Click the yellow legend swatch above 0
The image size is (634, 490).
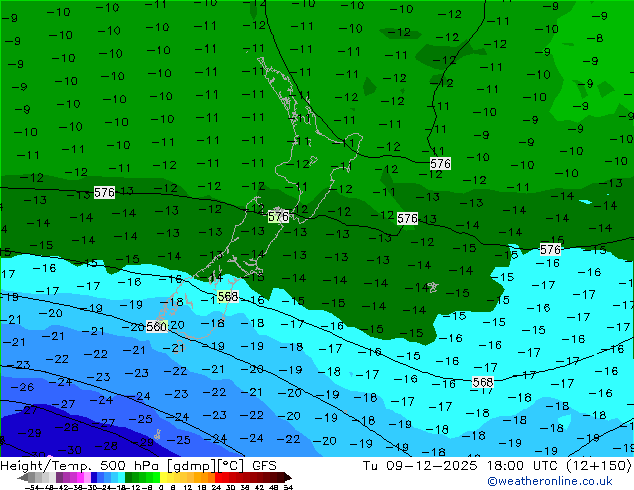(163, 477)
